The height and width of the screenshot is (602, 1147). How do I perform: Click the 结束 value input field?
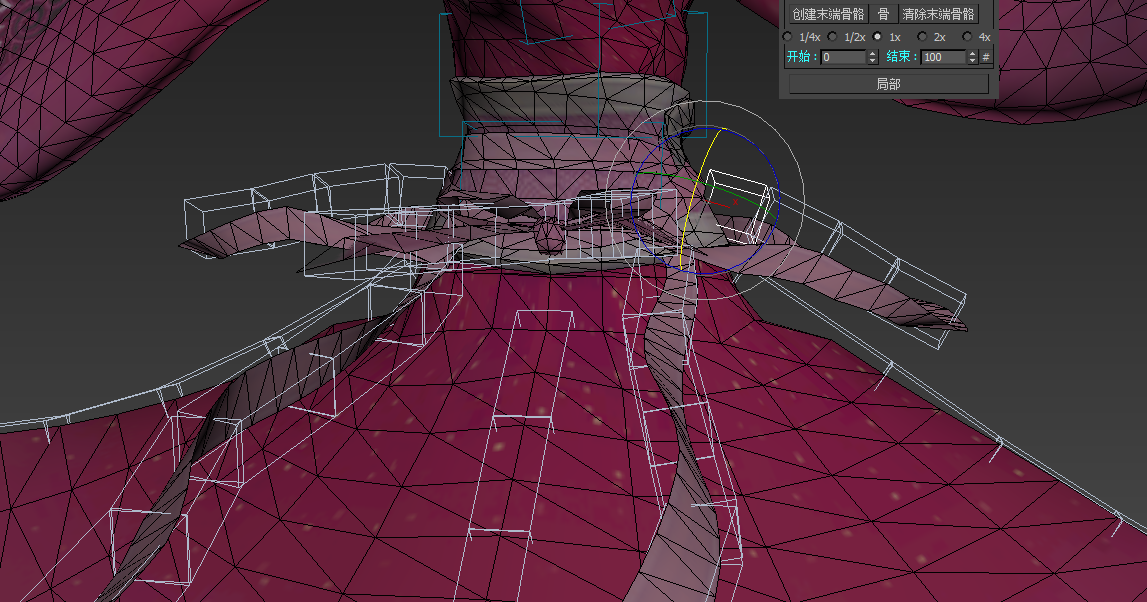[x=943, y=58]
